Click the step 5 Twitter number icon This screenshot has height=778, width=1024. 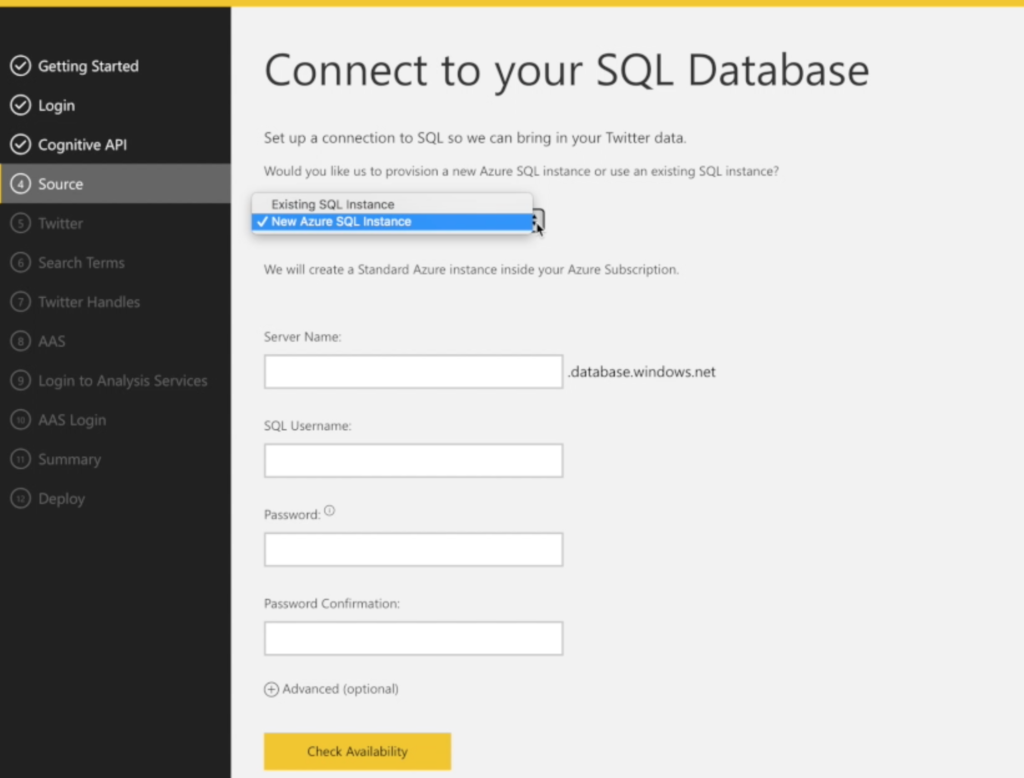(x=20, y=223)
